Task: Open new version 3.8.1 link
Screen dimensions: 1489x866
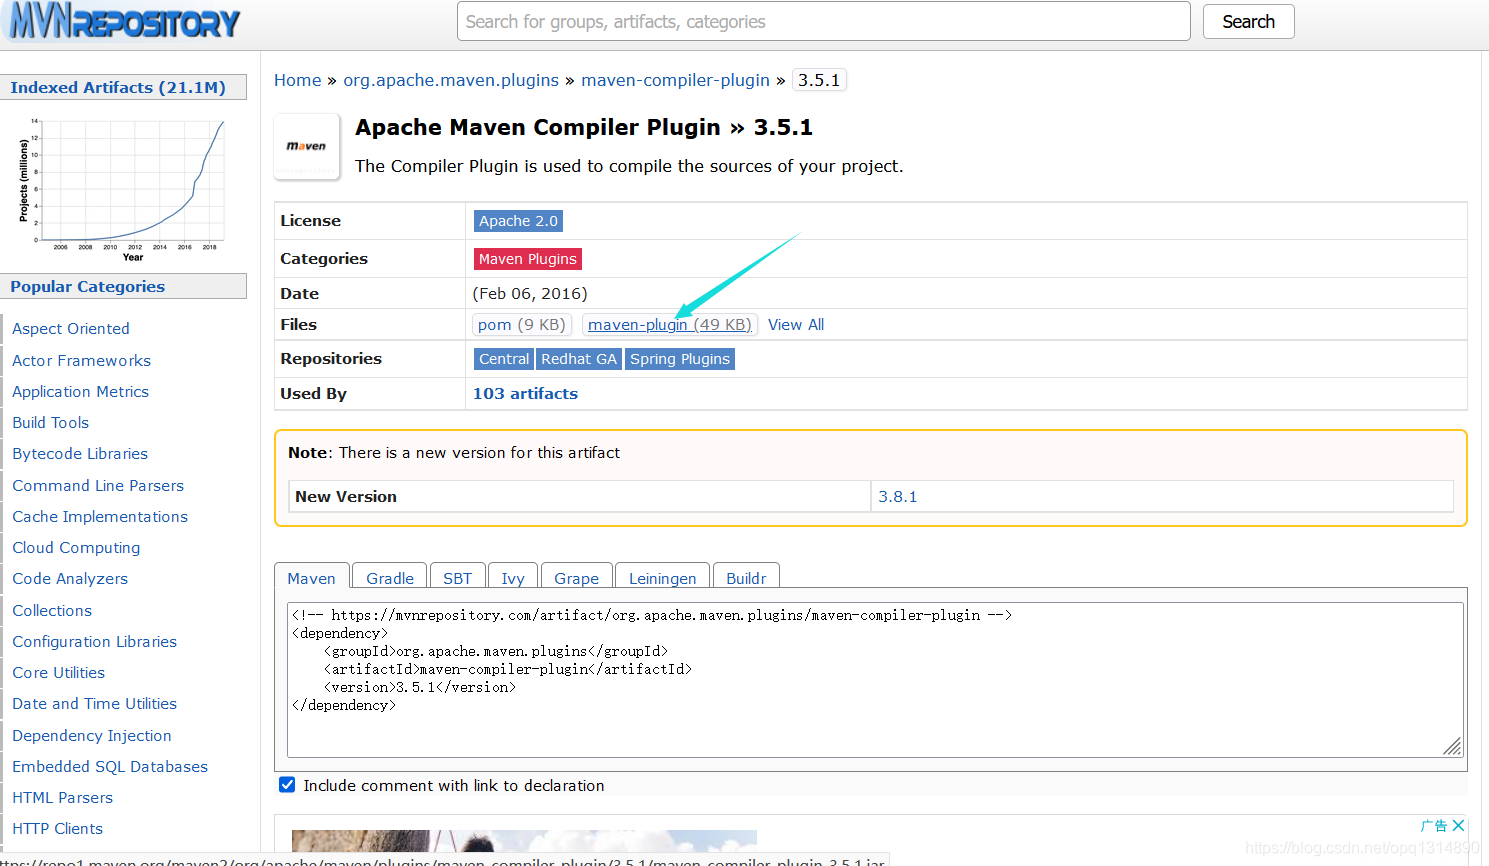Action: [x=898, y=496]
